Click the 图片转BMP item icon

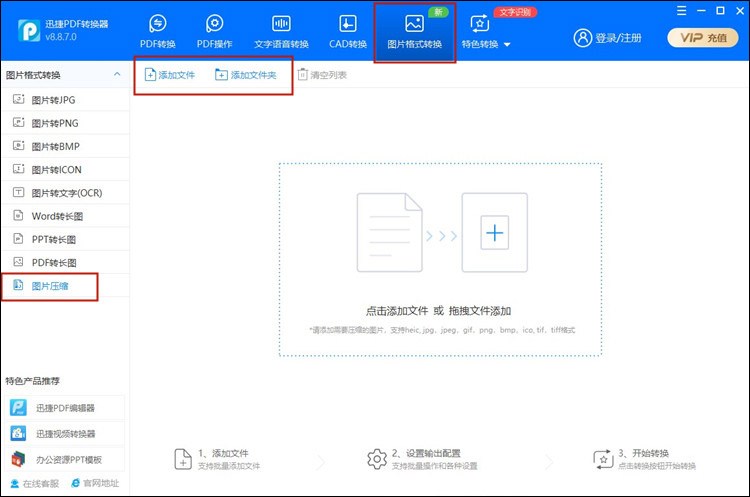click(x=18, y=145)
